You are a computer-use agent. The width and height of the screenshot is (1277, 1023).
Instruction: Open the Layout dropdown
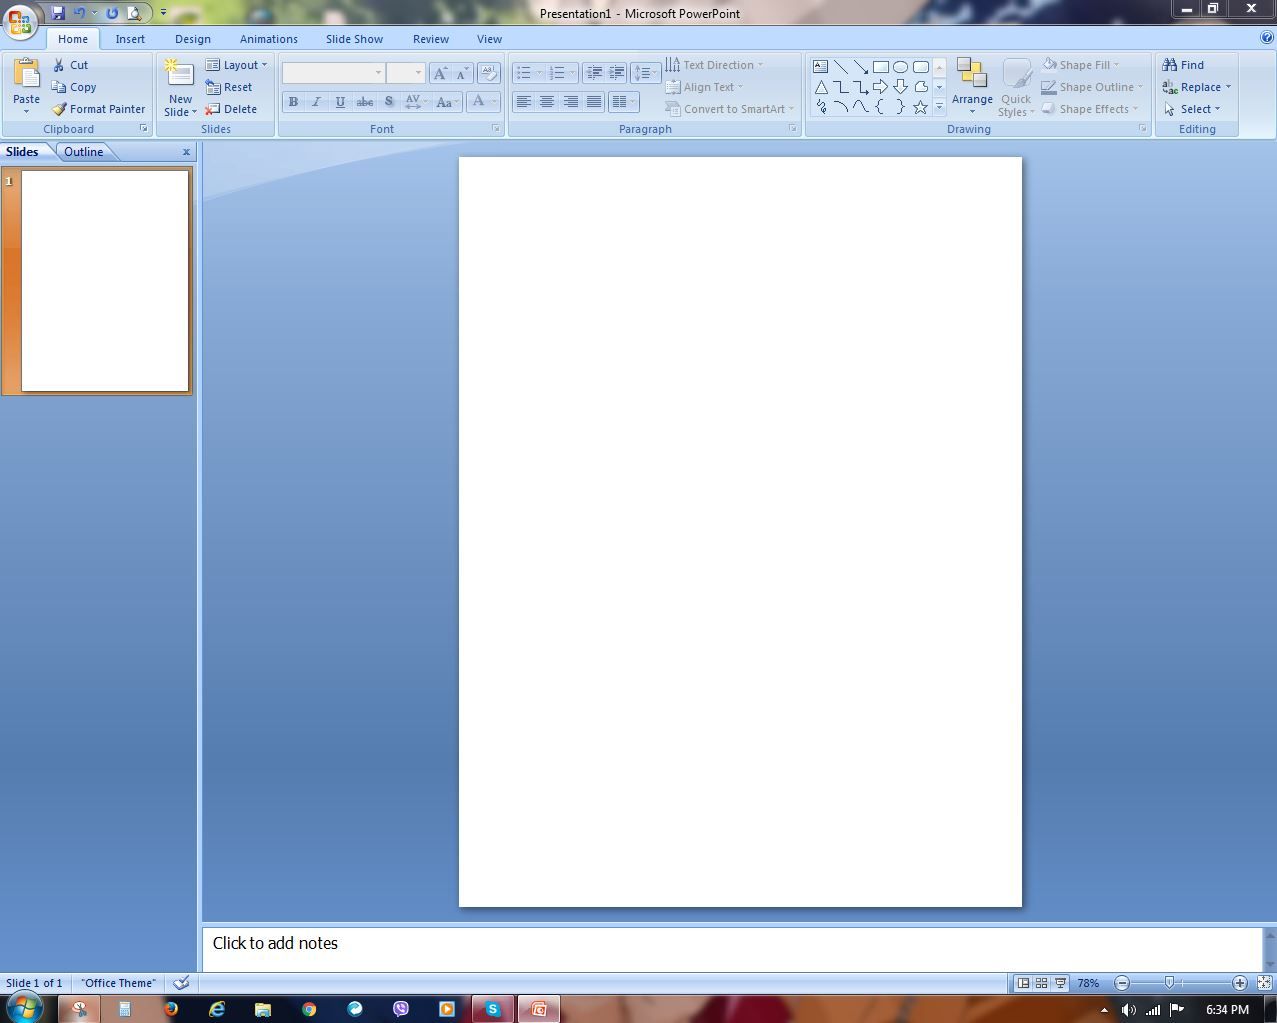click(x=237, y=65)
